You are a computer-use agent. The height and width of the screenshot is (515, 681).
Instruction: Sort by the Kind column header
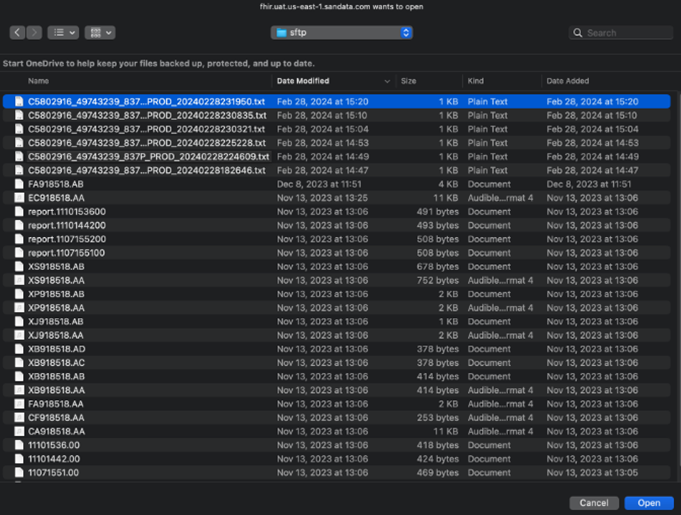point(475,81)
